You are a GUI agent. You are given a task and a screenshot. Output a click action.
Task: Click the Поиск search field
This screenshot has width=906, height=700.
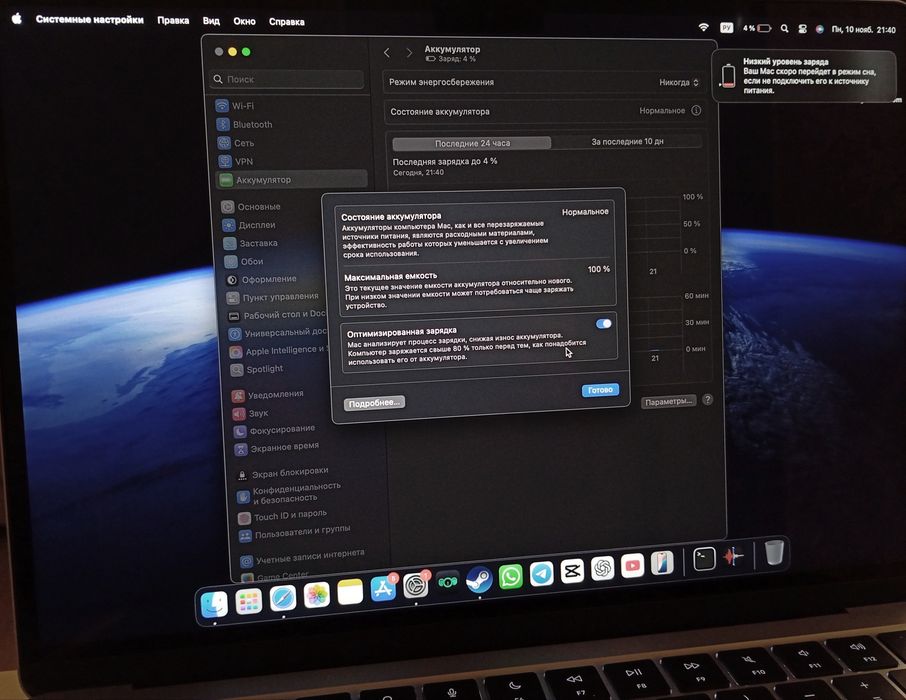click(x=288, y=79)
